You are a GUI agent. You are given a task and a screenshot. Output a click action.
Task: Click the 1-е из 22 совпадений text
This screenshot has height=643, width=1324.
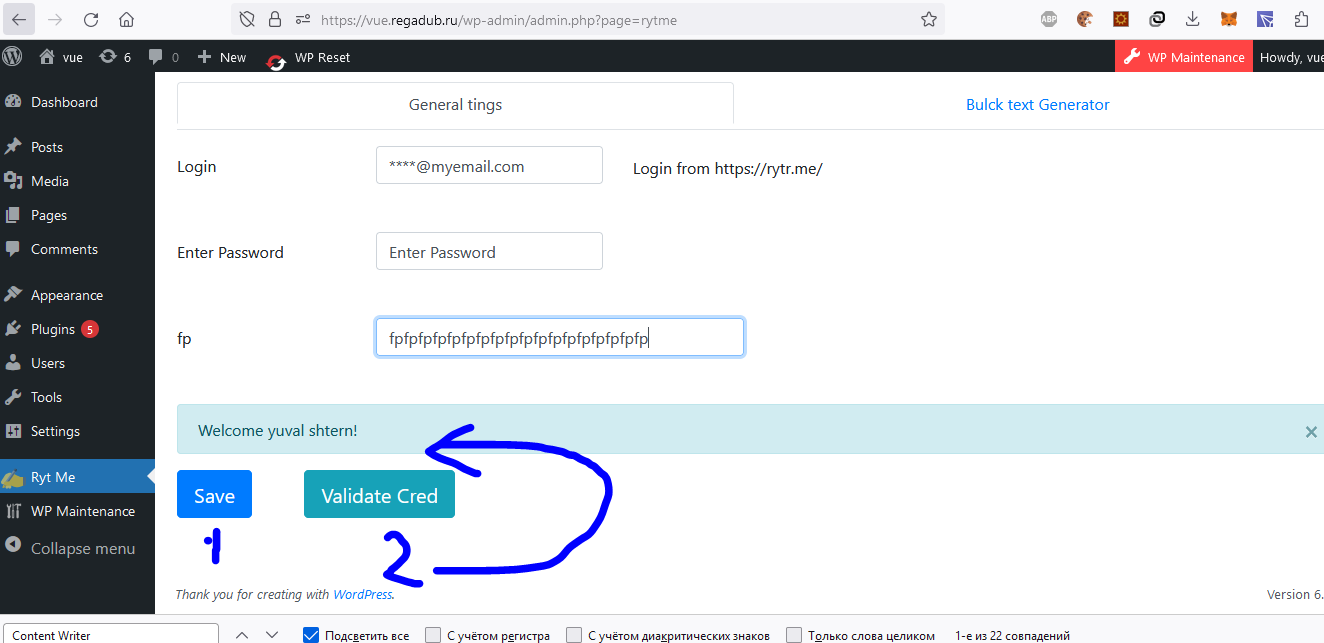[1012, 636]
